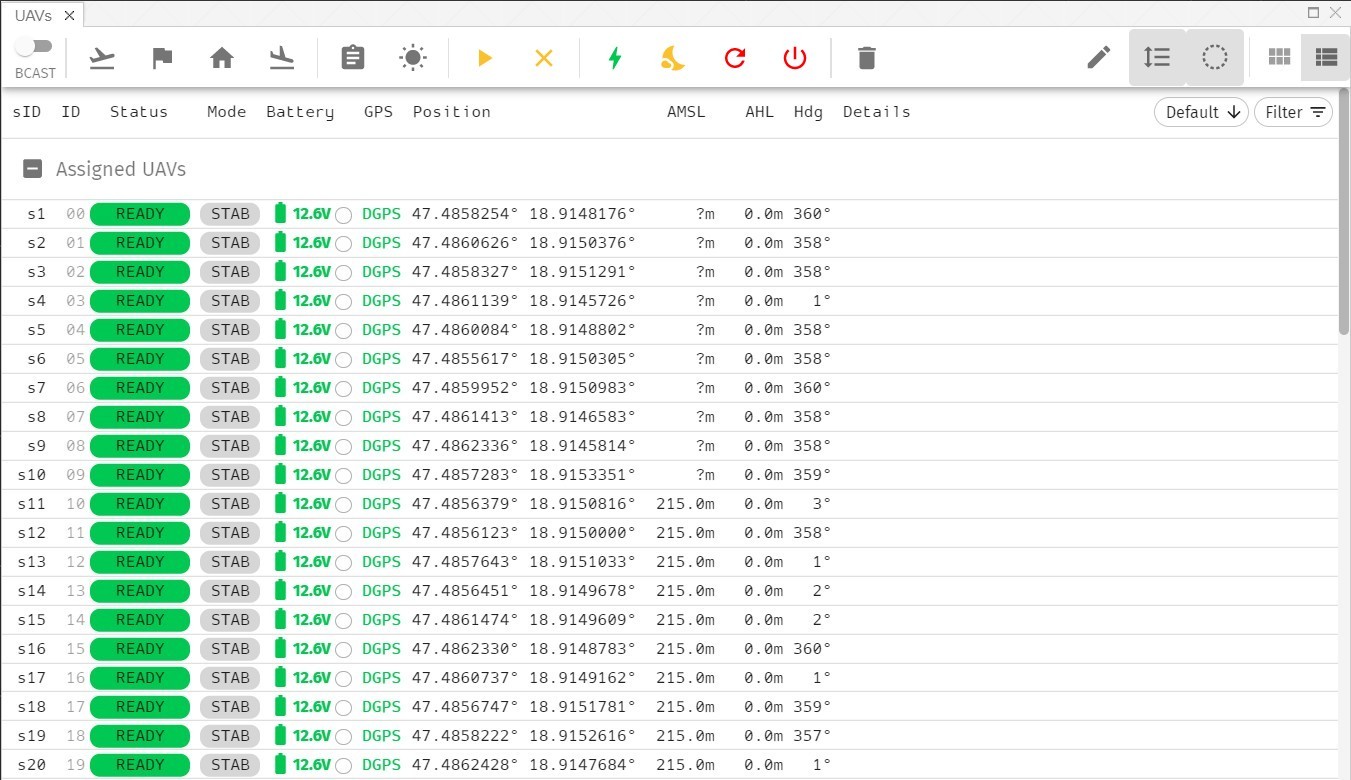Image resolution: width=1351 pixels, height=780 pixels.
Task: Click the light control sun icon
Action: [x=413, y=57]
